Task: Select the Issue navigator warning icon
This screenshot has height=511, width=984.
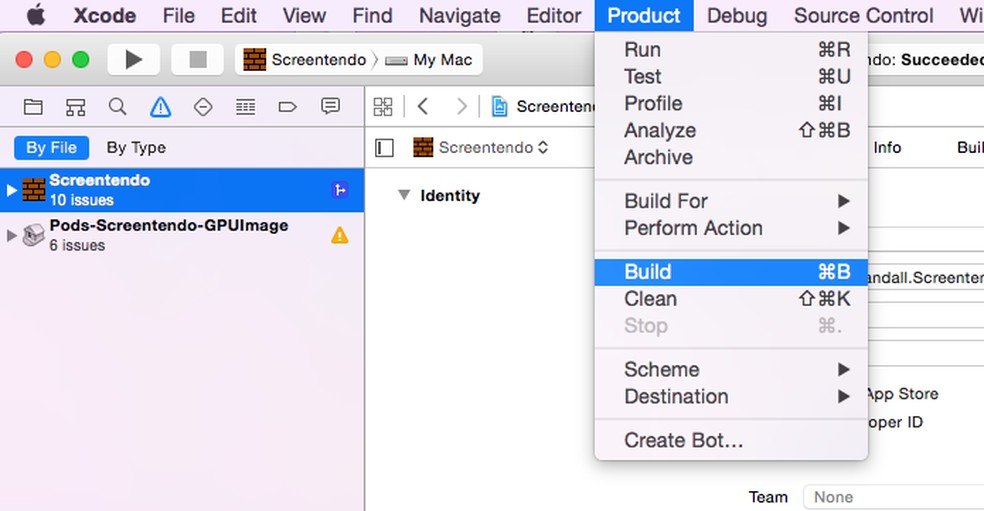Action: [x=160, y=107]
